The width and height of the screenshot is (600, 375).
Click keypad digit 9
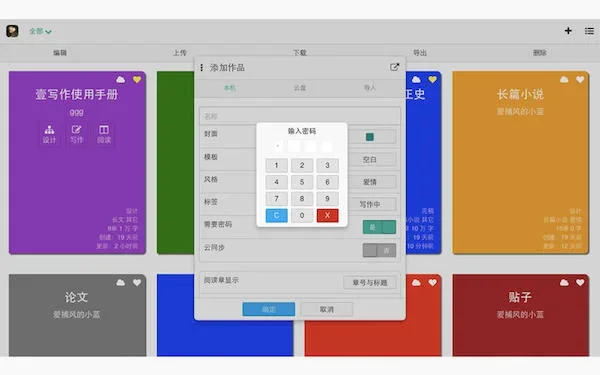coord(328,199)
